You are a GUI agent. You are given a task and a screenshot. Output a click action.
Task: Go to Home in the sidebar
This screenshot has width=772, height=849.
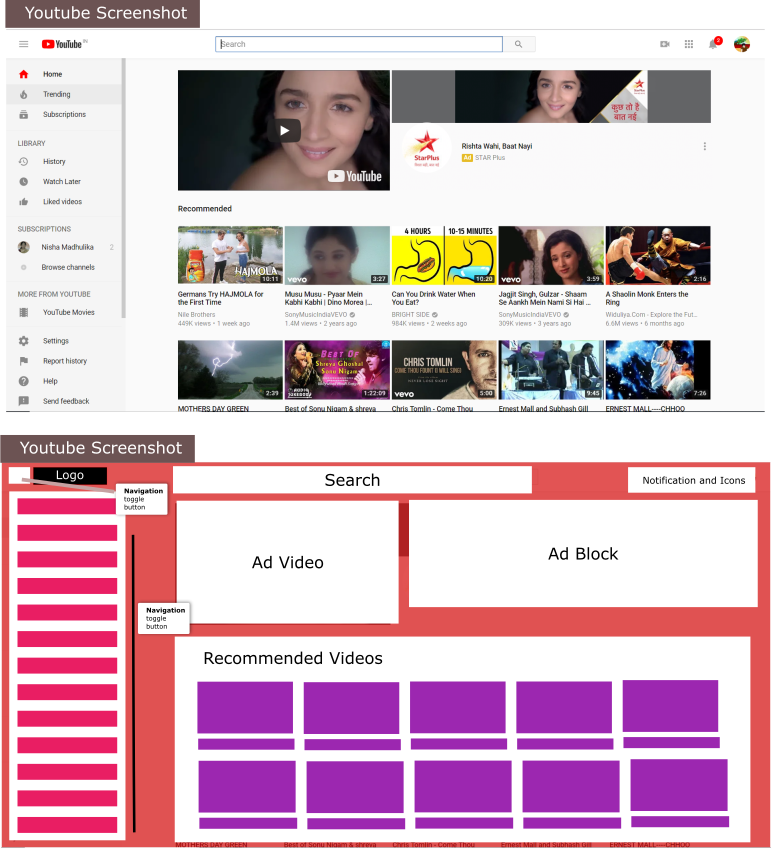(x=66, y=74)
